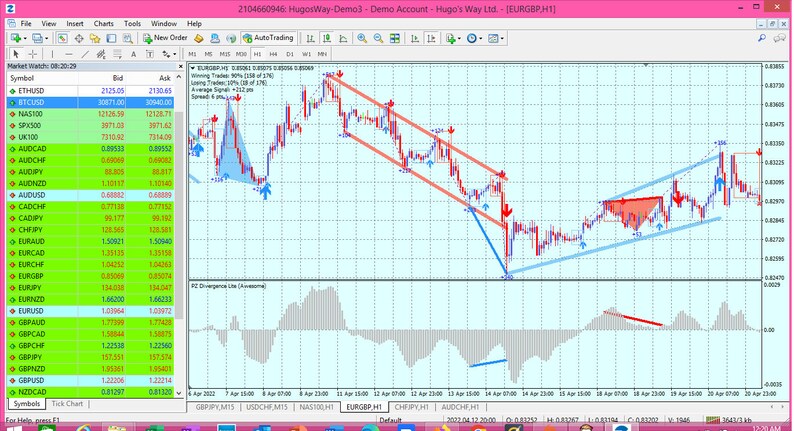This screenshot has height=431, width=794.
Task: Select the text label tool
Action: coord(150,54)
